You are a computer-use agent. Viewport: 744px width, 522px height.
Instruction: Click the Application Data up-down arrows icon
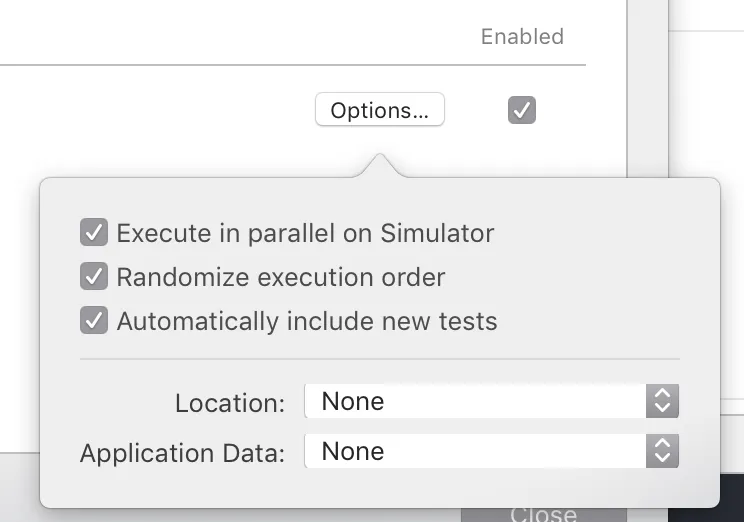click(x=662, y=452)
